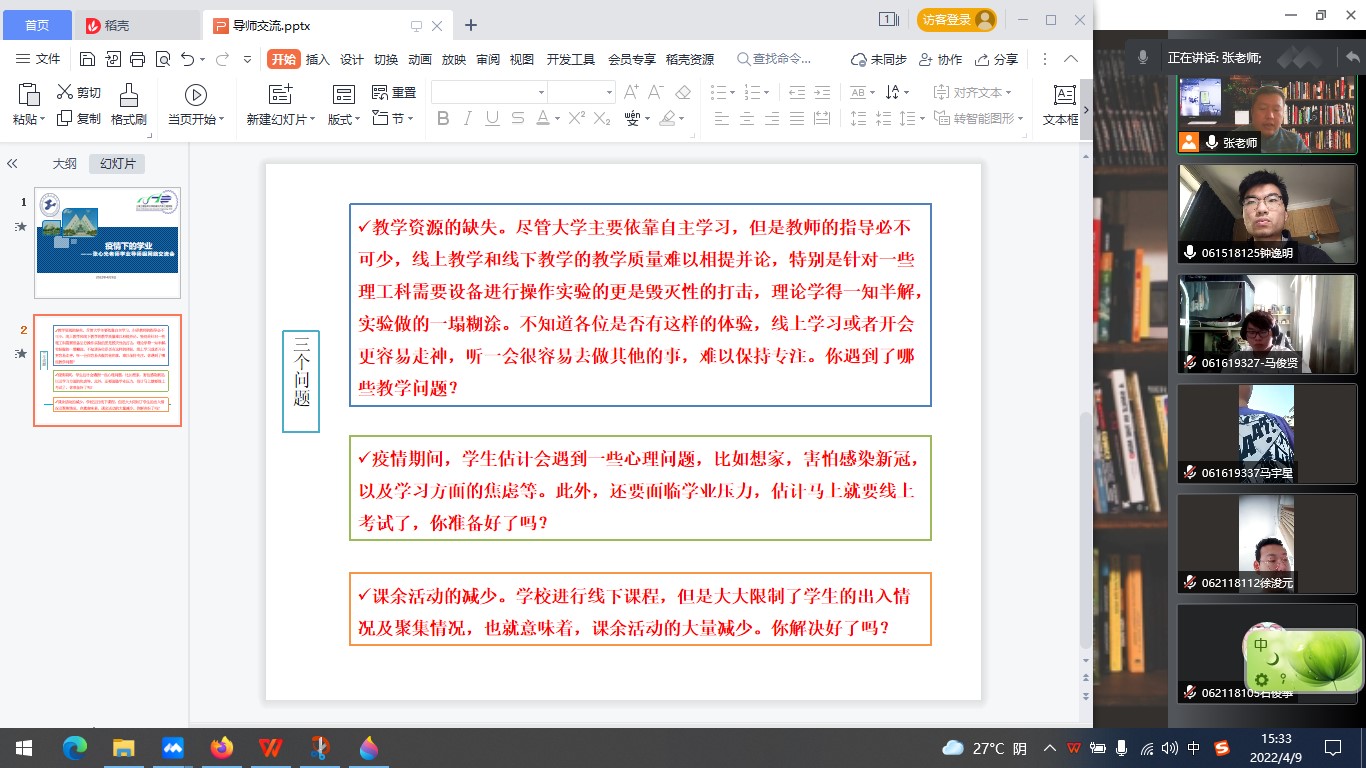Click the Save icon in quick access toolbar
The width and height of the screenshot is (1366, 768).
[88, 59]
